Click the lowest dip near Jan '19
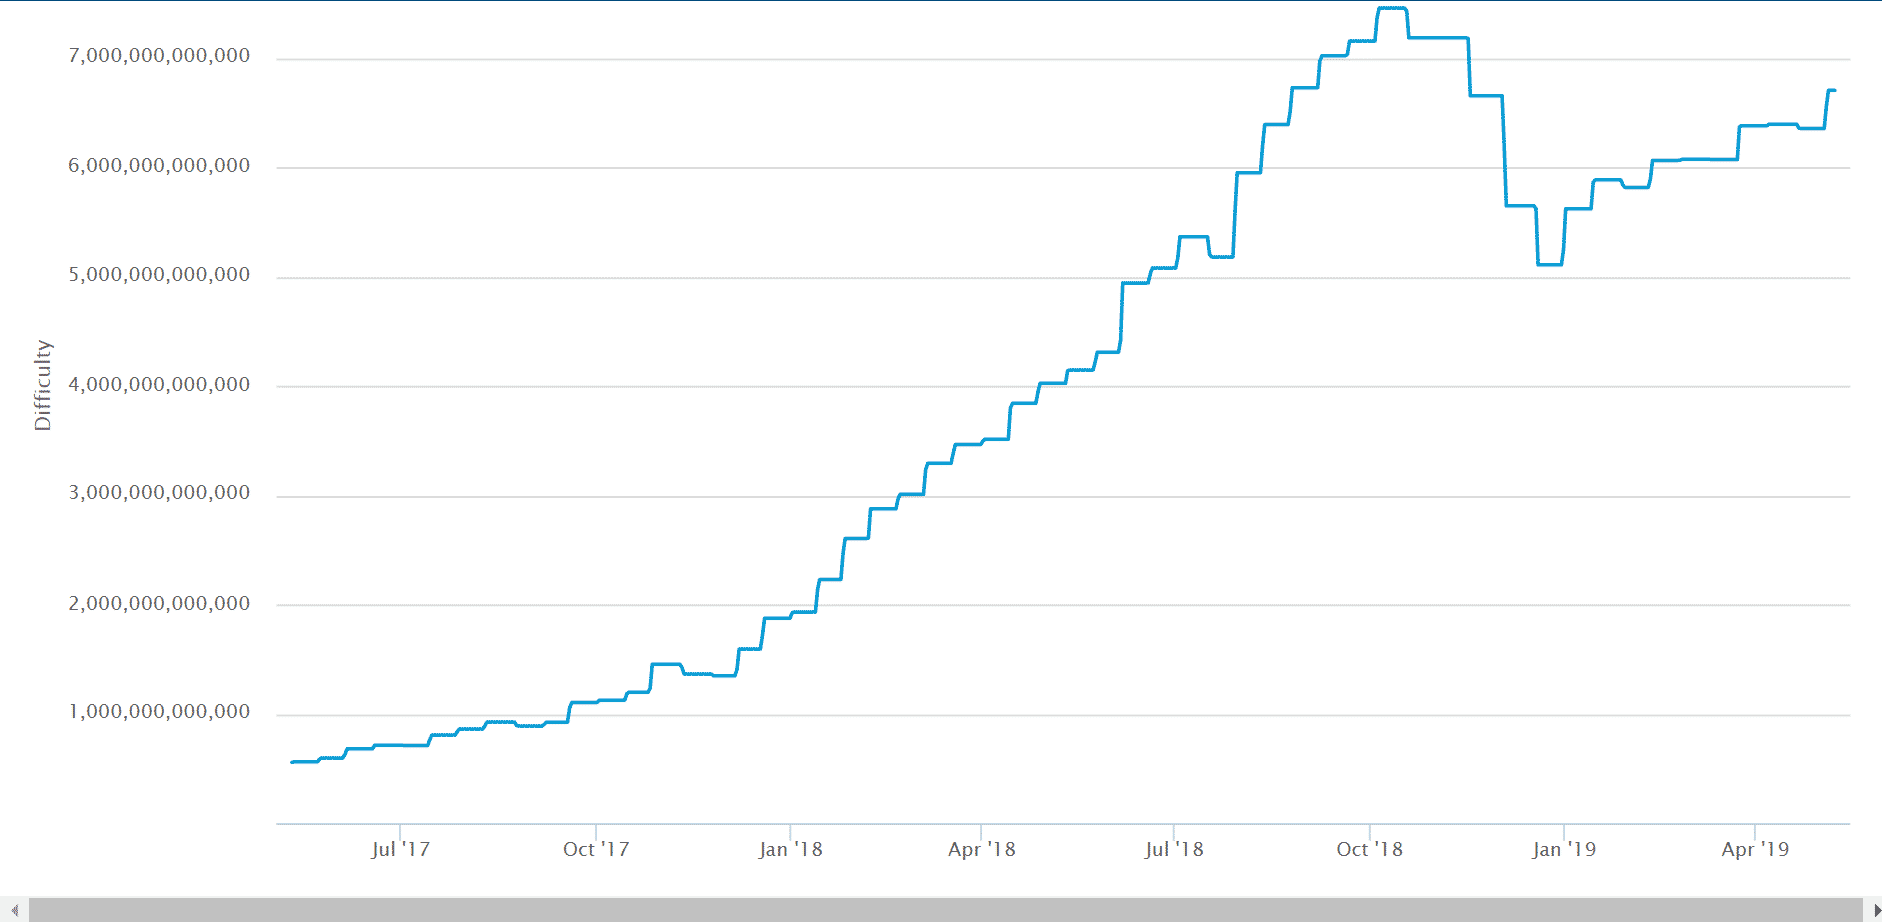This screenshot has height=922, width=1882. coord(1549,264)
